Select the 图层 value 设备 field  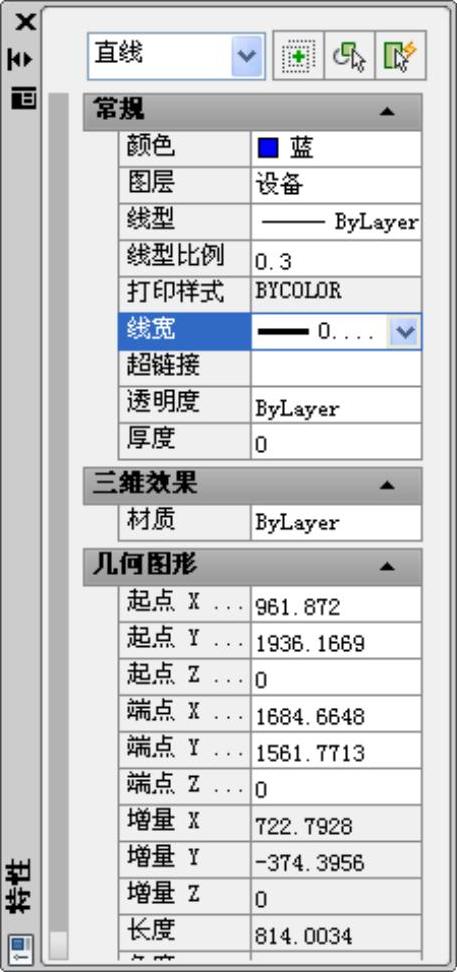click(336, 185)
